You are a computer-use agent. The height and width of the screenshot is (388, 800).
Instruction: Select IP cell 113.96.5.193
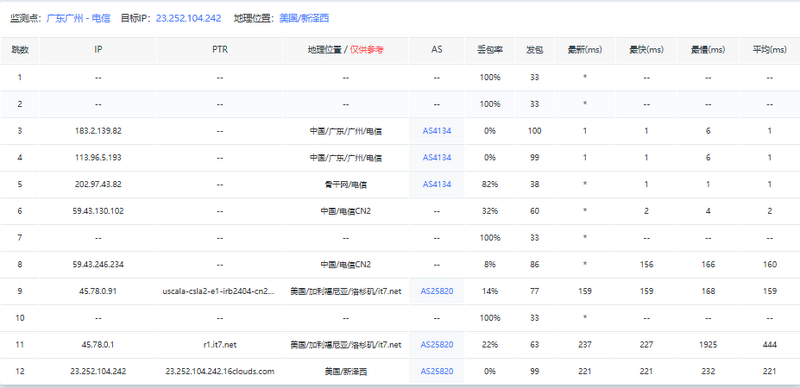pos(98,158)
